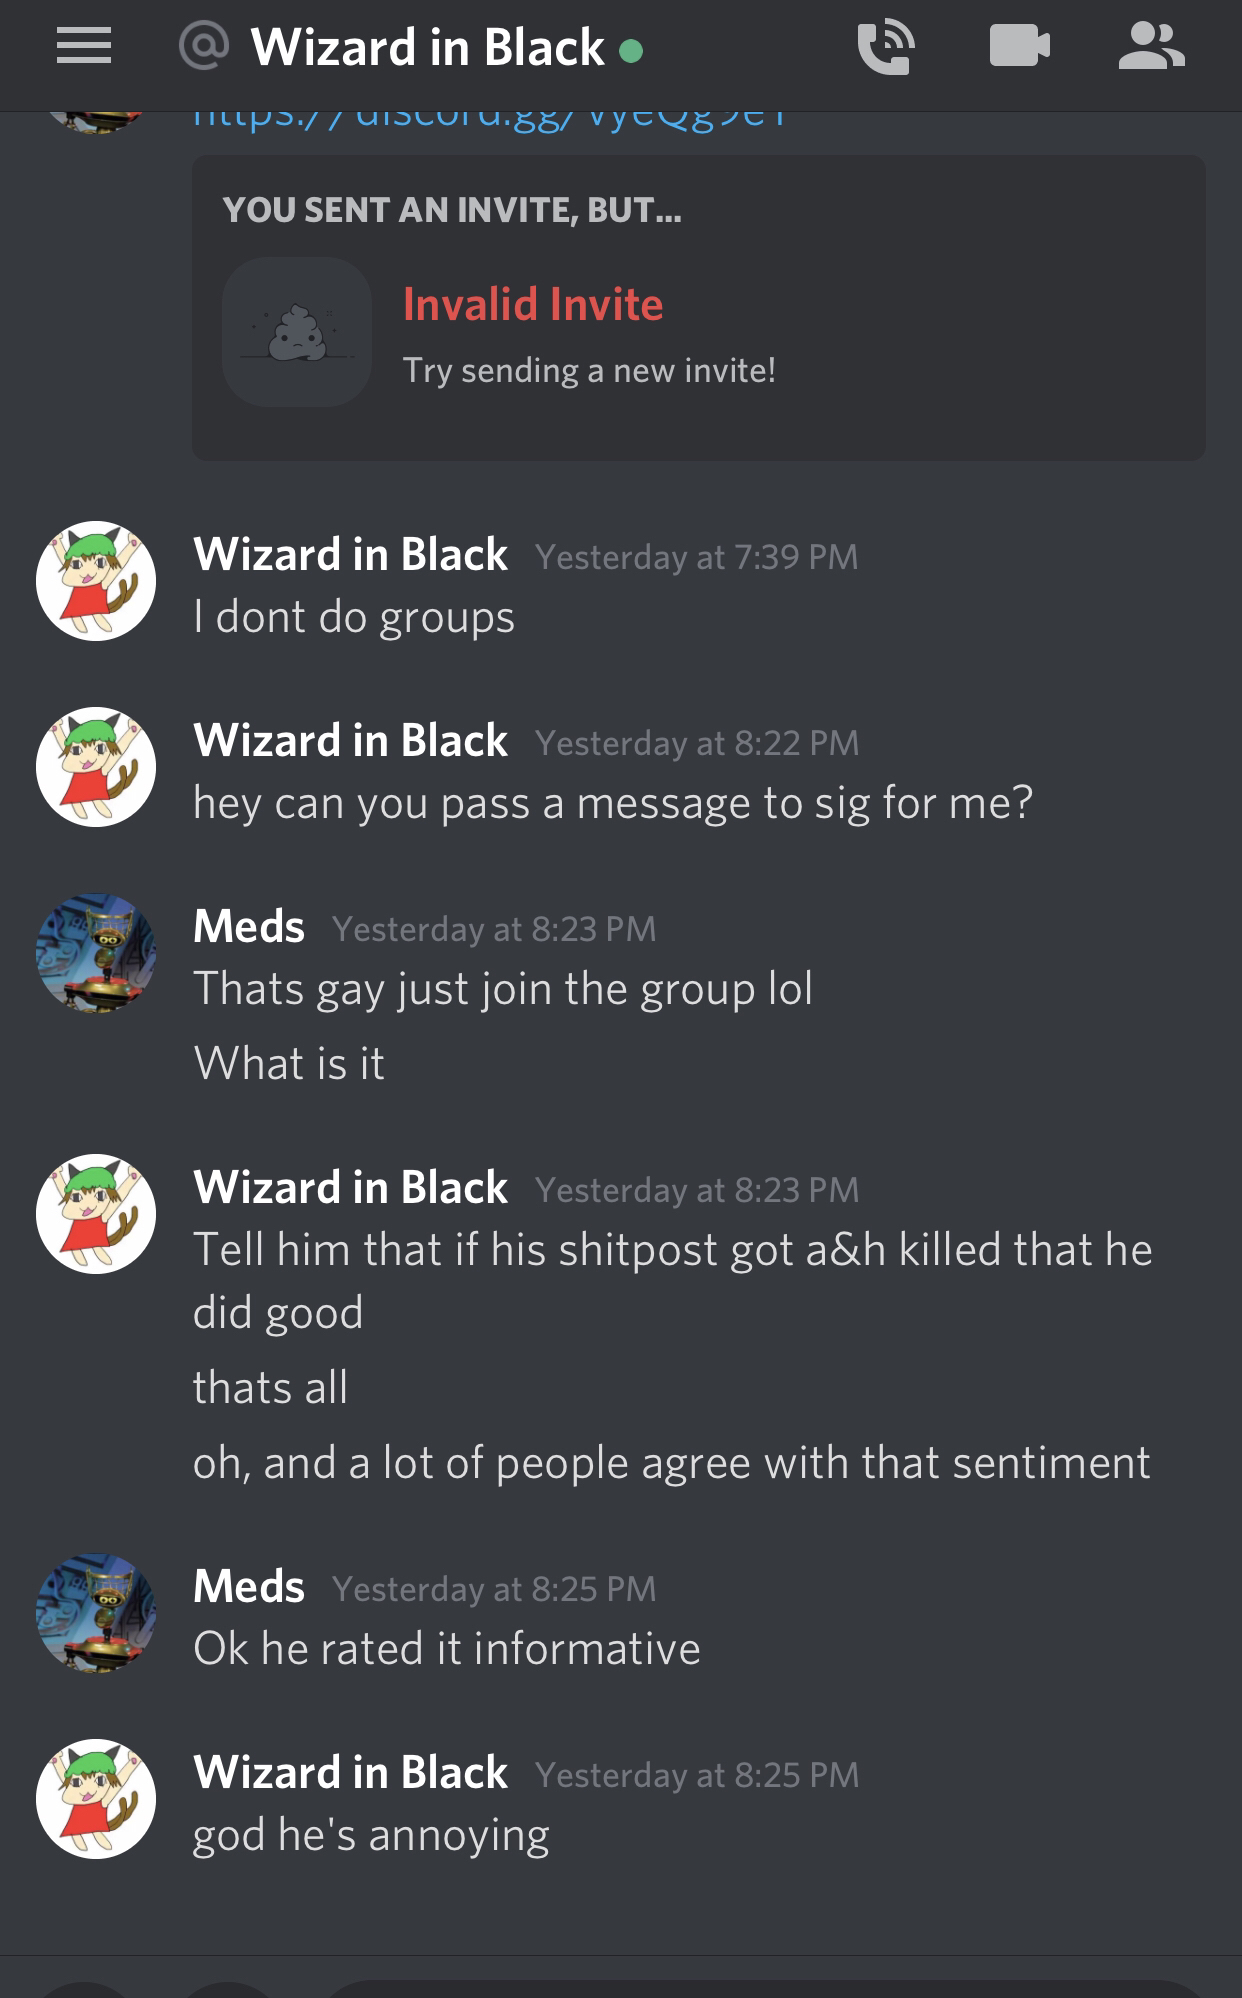
Task: Open the hamburger navigation menu
Action: 84,46
